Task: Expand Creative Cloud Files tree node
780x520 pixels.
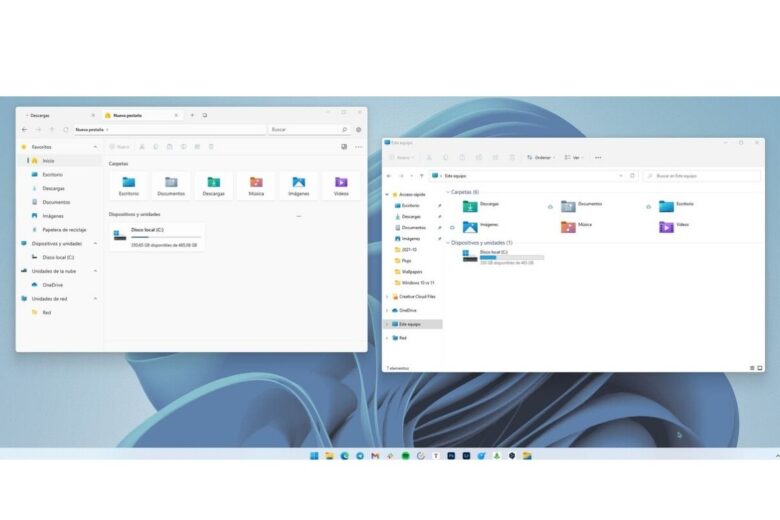Action: pyautogui.click(x=387, y=297)
